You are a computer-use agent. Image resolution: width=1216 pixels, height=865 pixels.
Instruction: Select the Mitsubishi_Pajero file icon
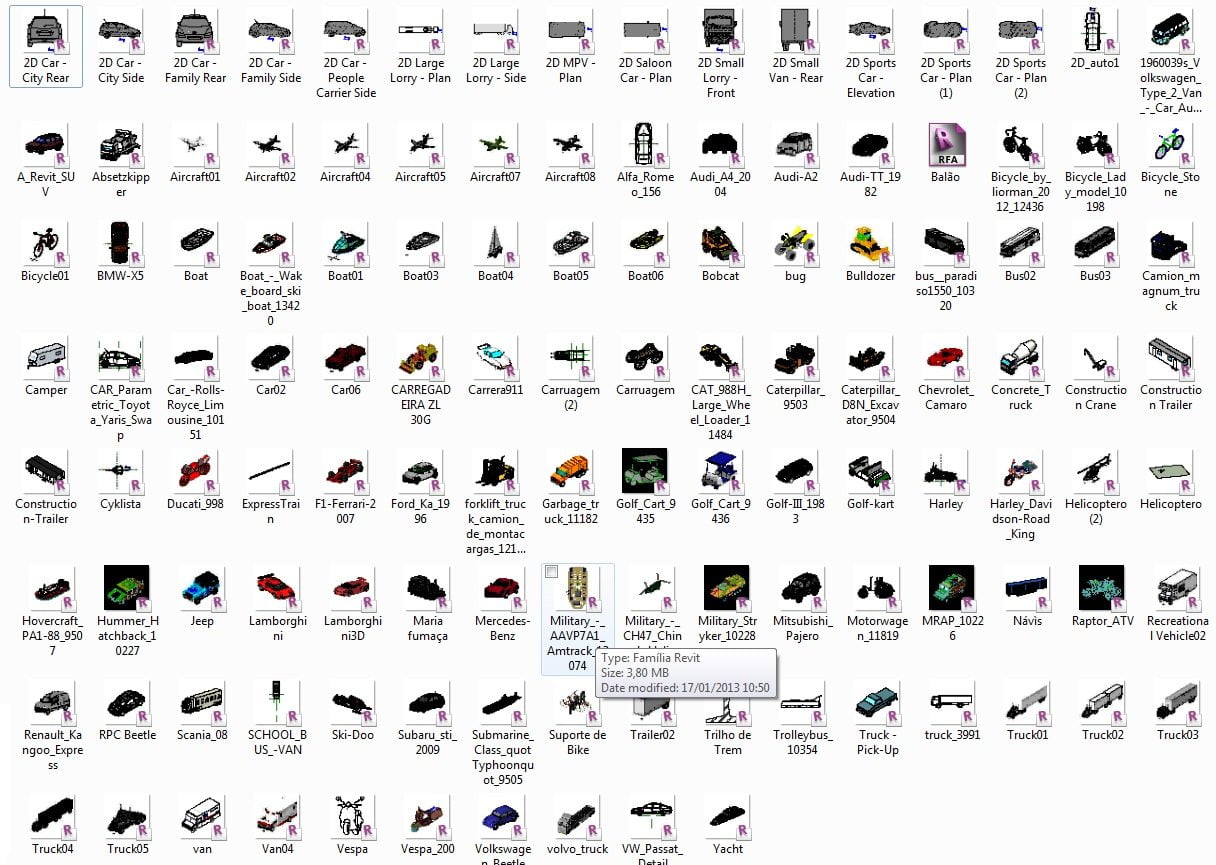802,588
